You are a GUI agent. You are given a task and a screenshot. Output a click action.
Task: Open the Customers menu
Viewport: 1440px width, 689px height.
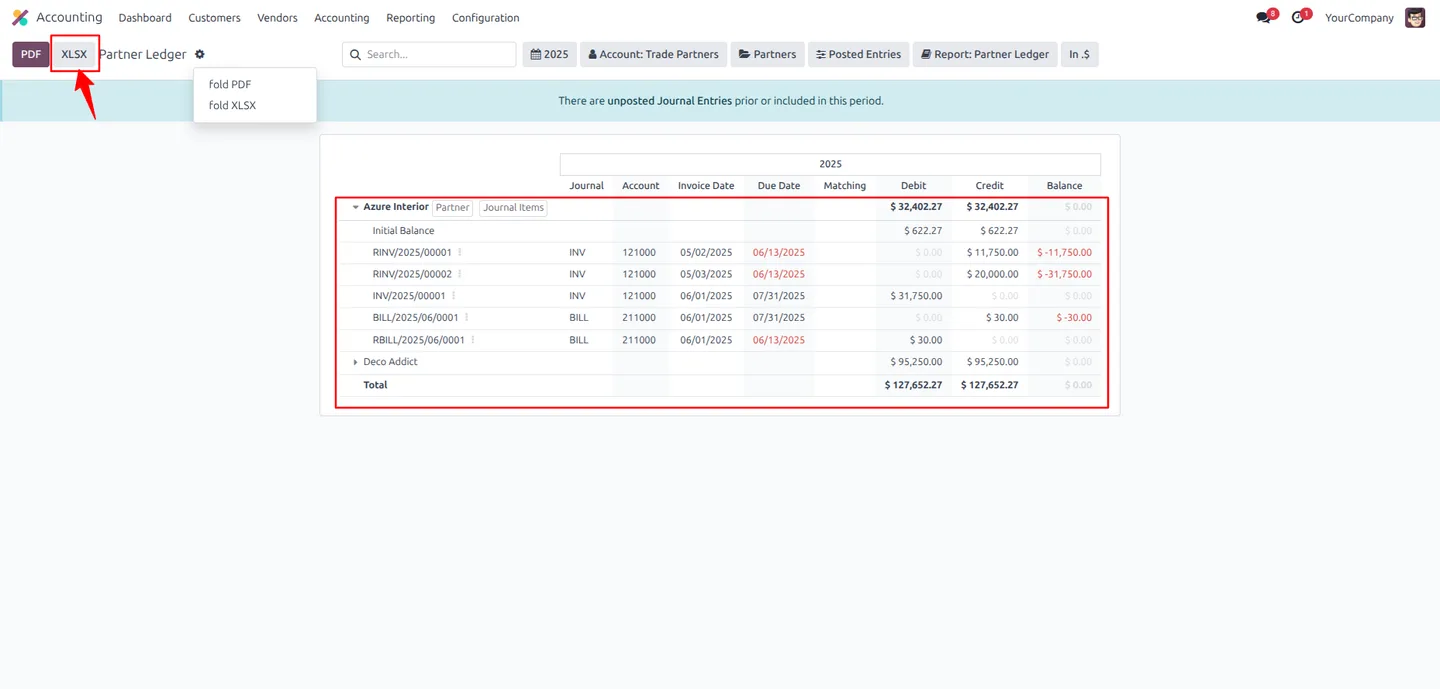click(x=214, y=18)
